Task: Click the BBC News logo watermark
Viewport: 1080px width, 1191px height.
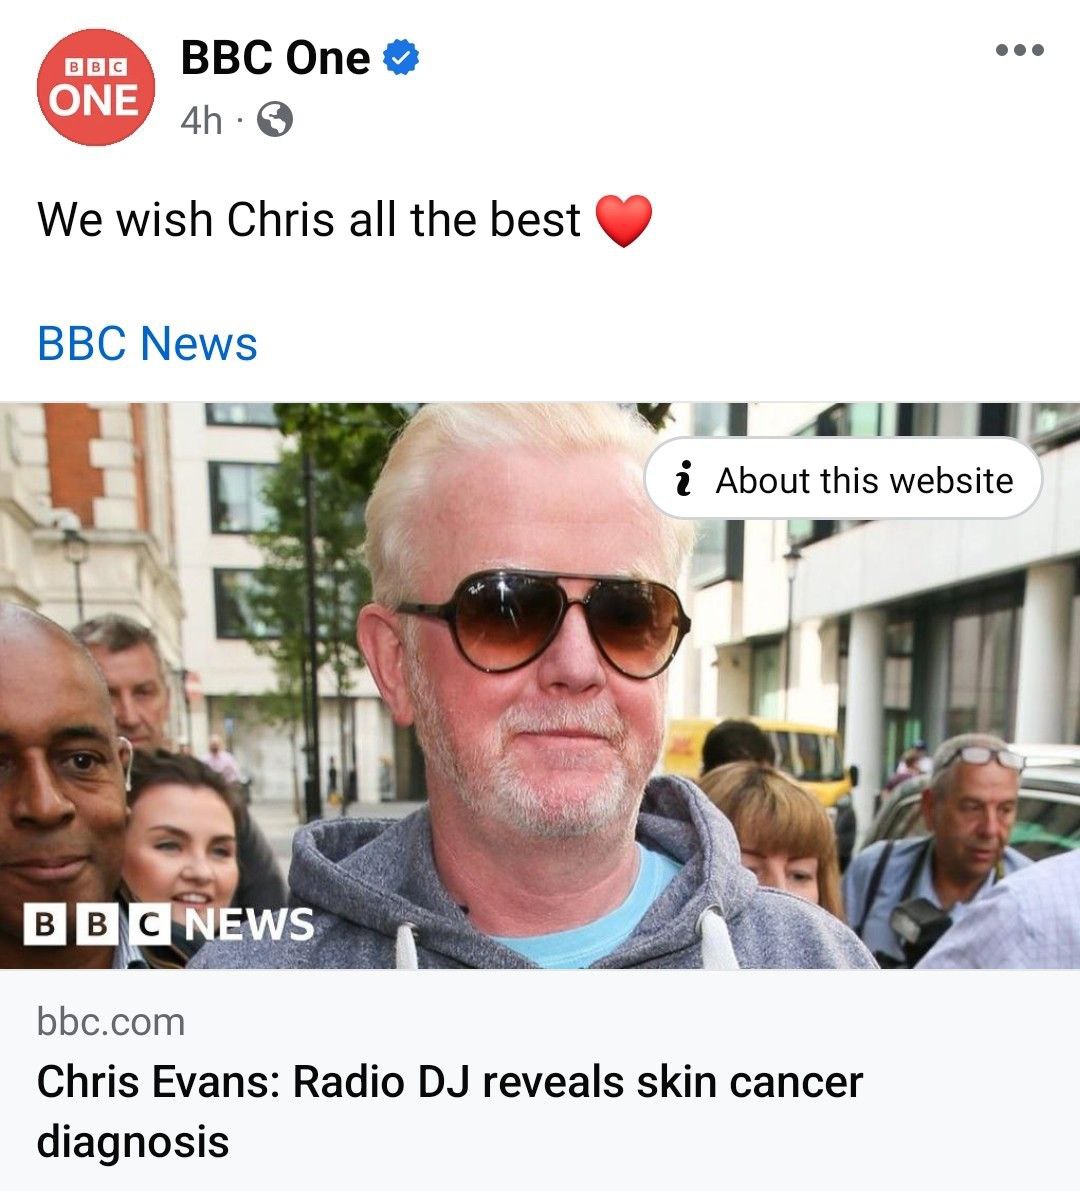Action: (x=169, y=924)
